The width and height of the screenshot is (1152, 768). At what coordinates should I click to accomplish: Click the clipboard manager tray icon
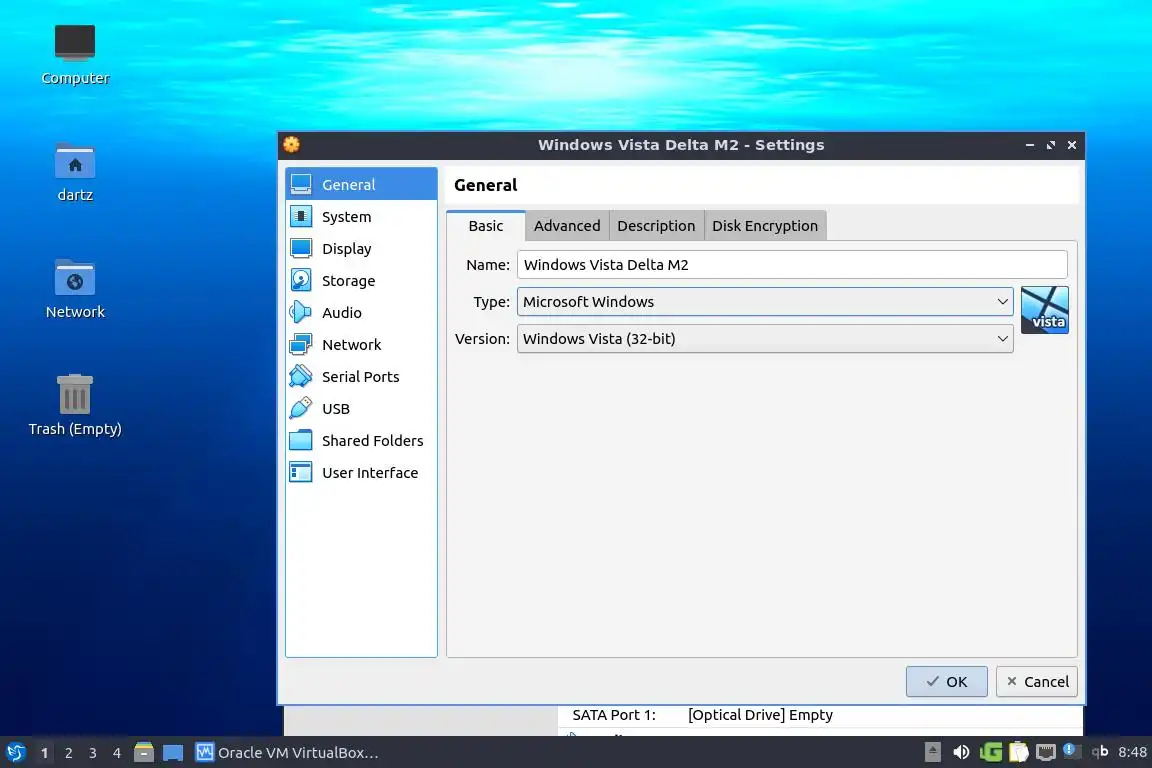tap(1018, 752)
